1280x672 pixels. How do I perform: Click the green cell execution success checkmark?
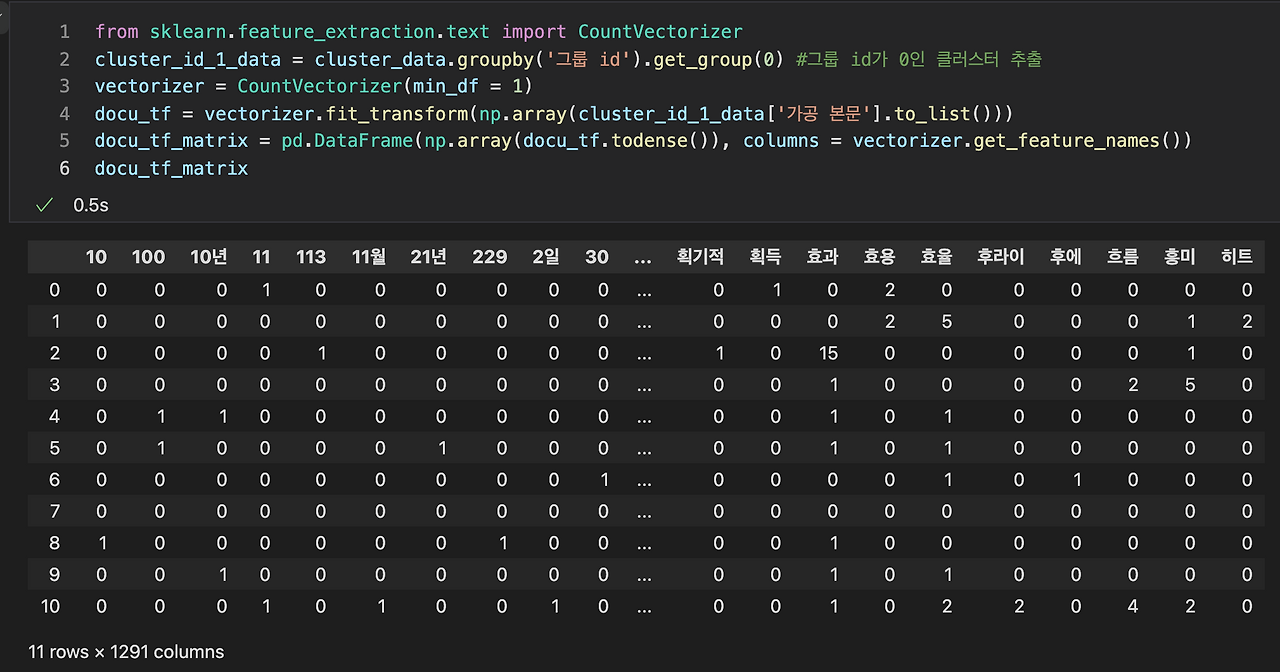coord(43,205)
